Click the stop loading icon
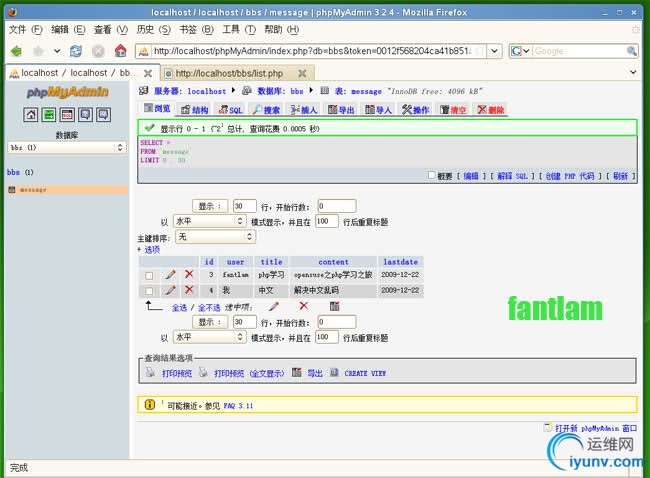 [98, 51]
